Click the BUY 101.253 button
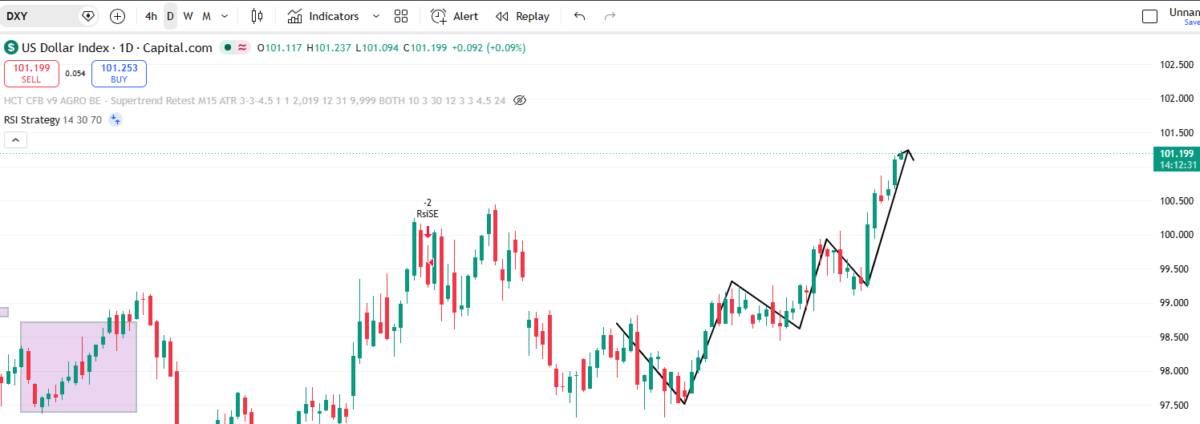Image resolution: width=1200 pixels, height=424 pixels. click(119, 73)
